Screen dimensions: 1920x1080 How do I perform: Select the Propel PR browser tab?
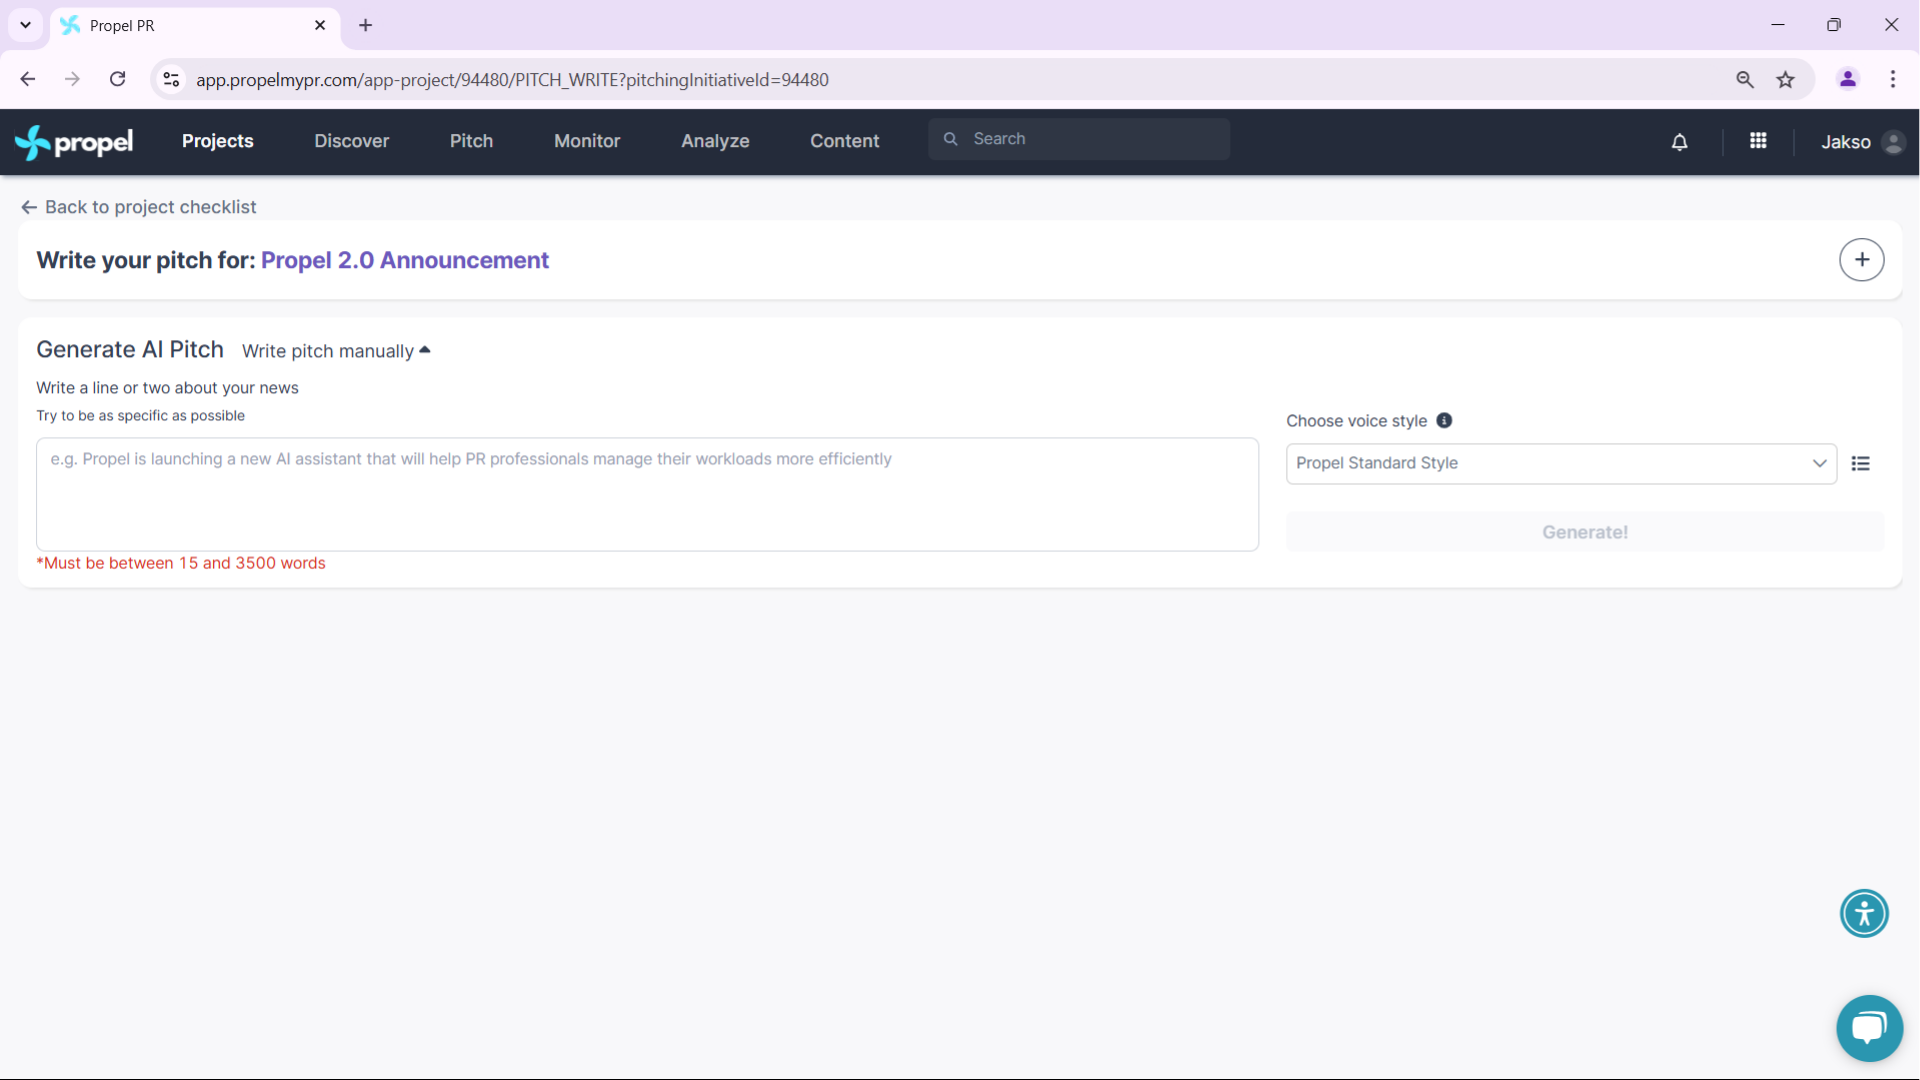coord(195,26)
